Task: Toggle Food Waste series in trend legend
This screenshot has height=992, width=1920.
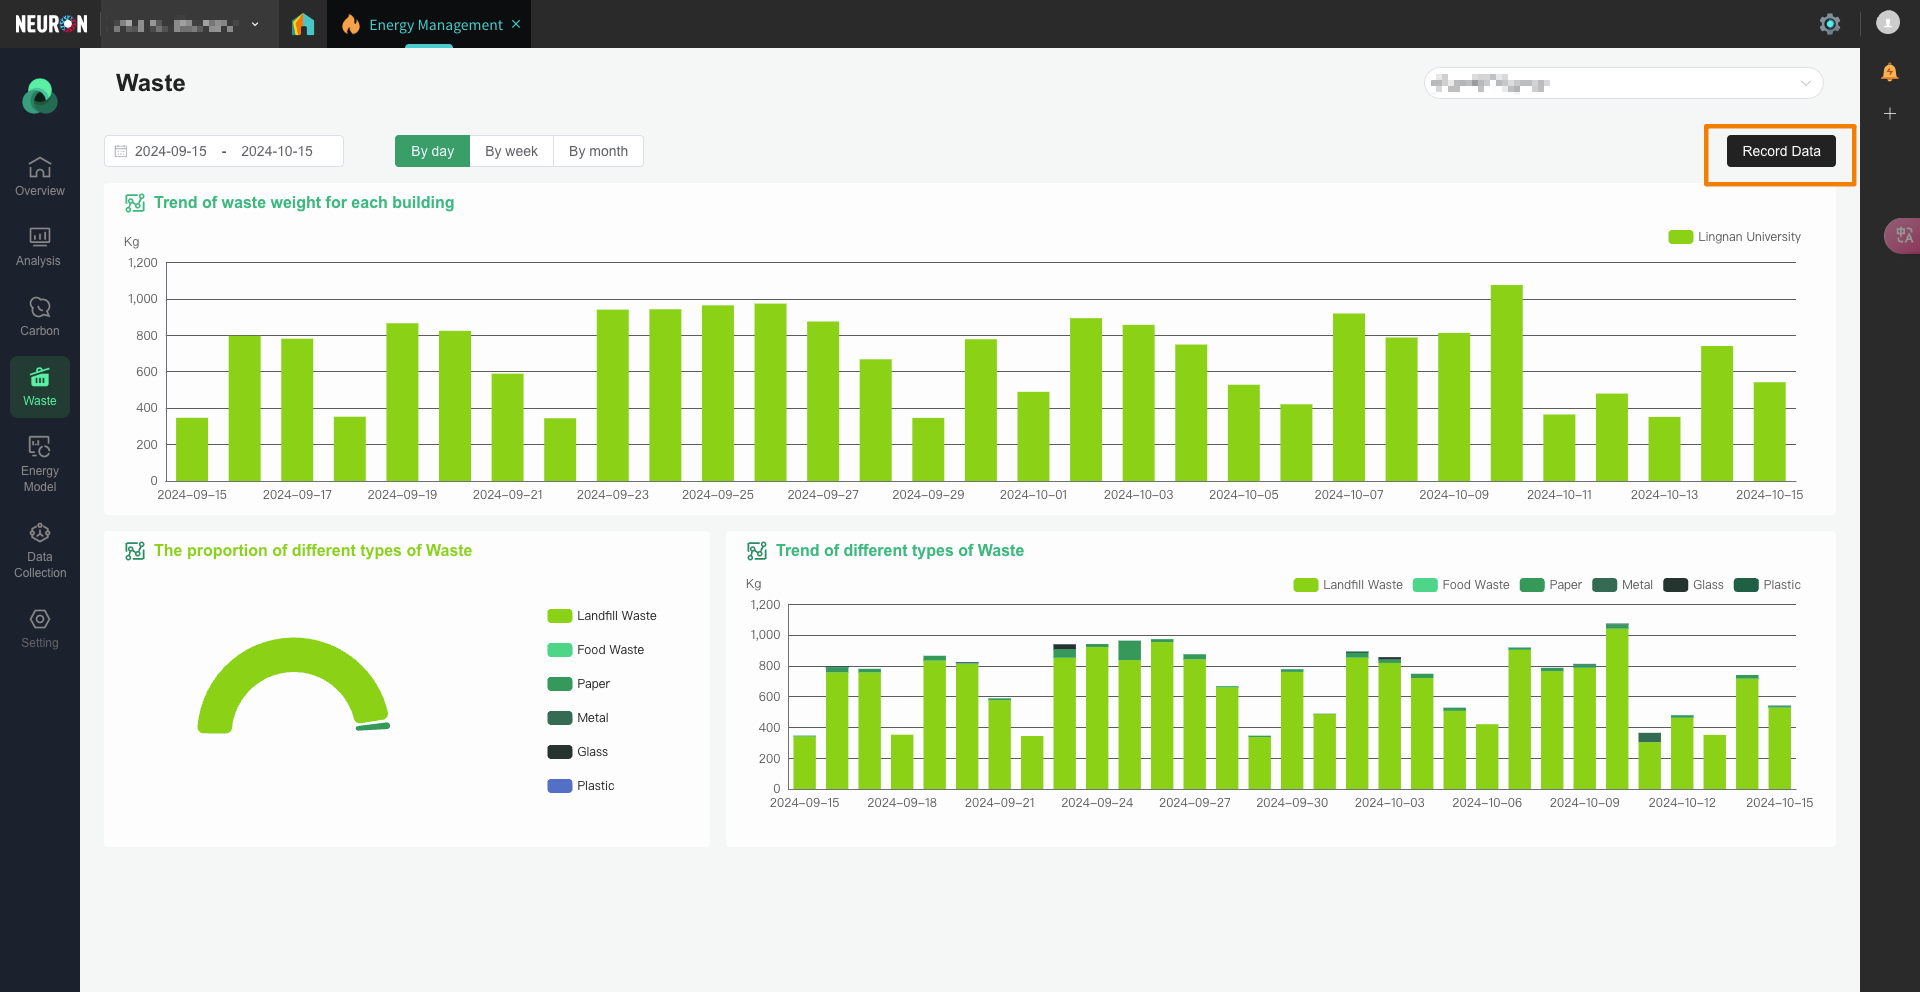Action: (1461, 585)
